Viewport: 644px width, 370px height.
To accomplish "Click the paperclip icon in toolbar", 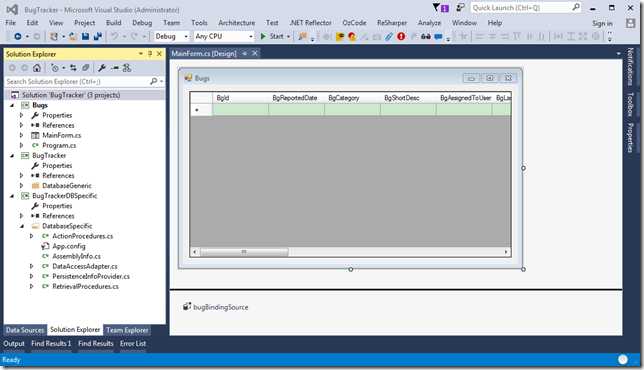I will point(389,37).
